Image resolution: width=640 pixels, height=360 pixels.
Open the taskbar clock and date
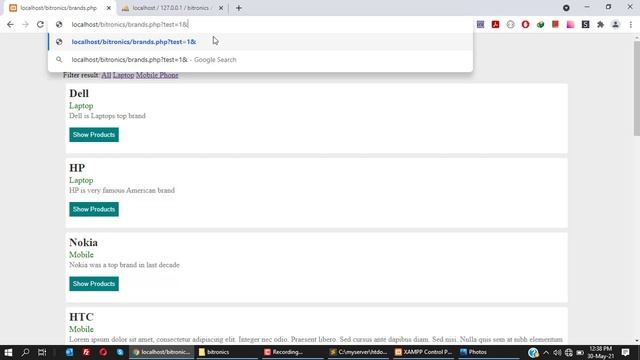pyautogui.click(x=600, y=352)
